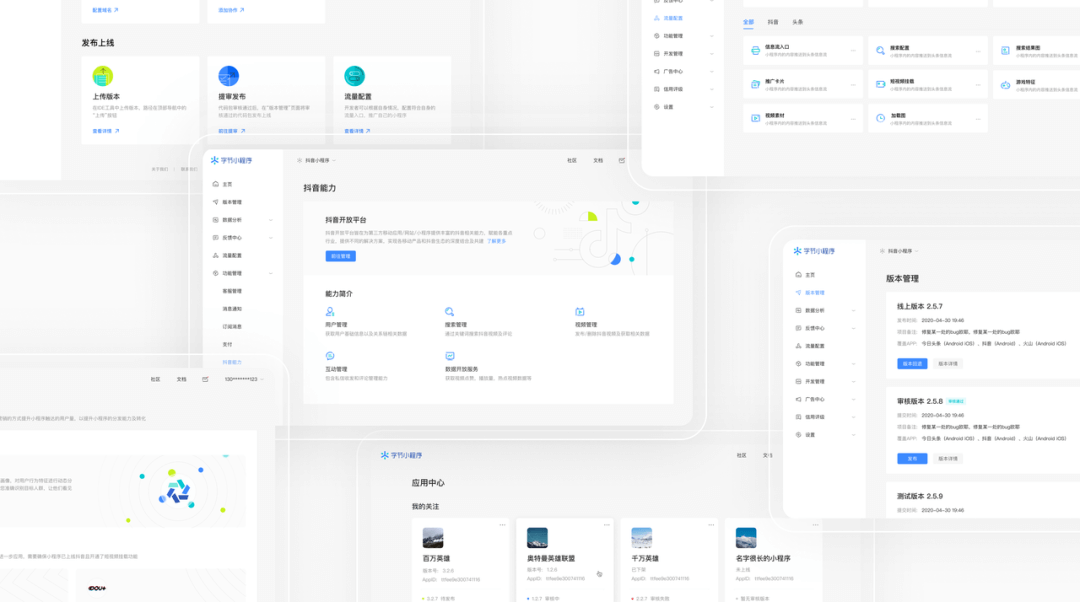
Task: Click the 信息流入口 card icon
Action: click(756, 50)
